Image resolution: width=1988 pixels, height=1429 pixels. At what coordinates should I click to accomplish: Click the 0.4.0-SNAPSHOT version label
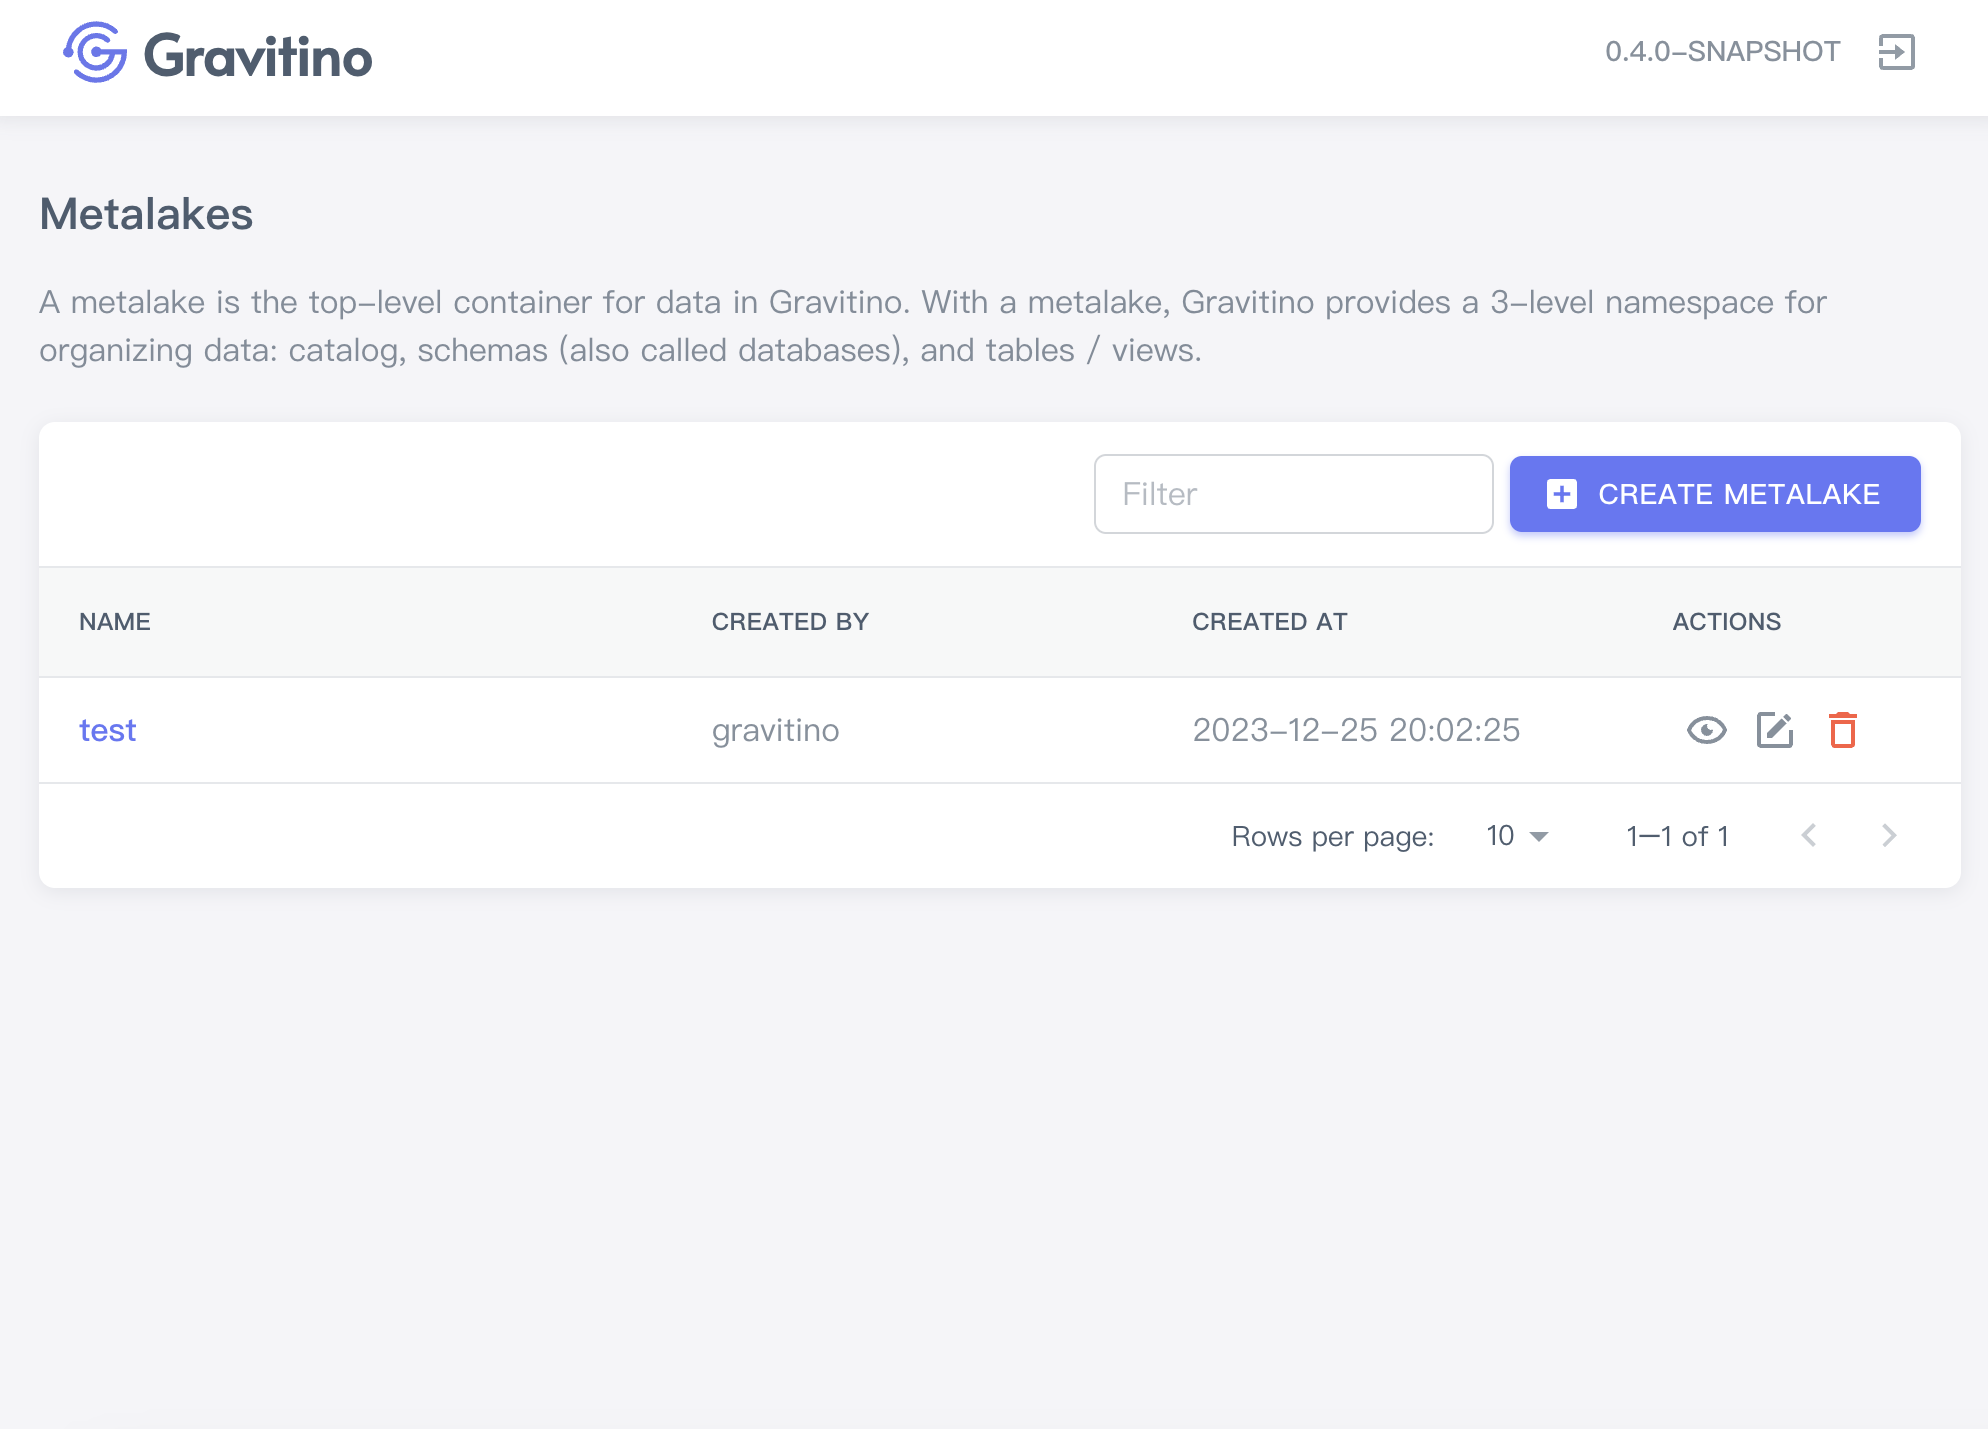[x=1722, y=52]
